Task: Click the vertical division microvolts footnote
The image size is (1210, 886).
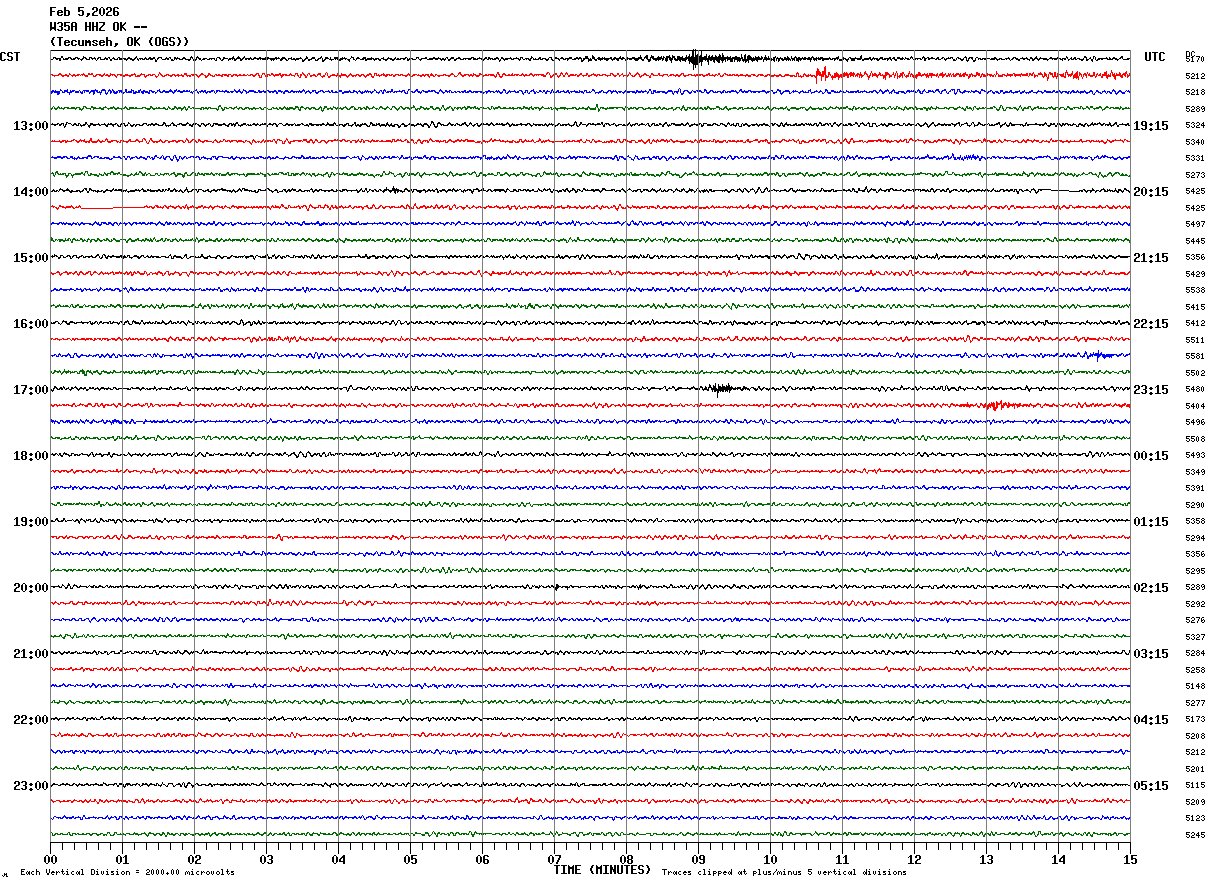Action: coord(128,873)
